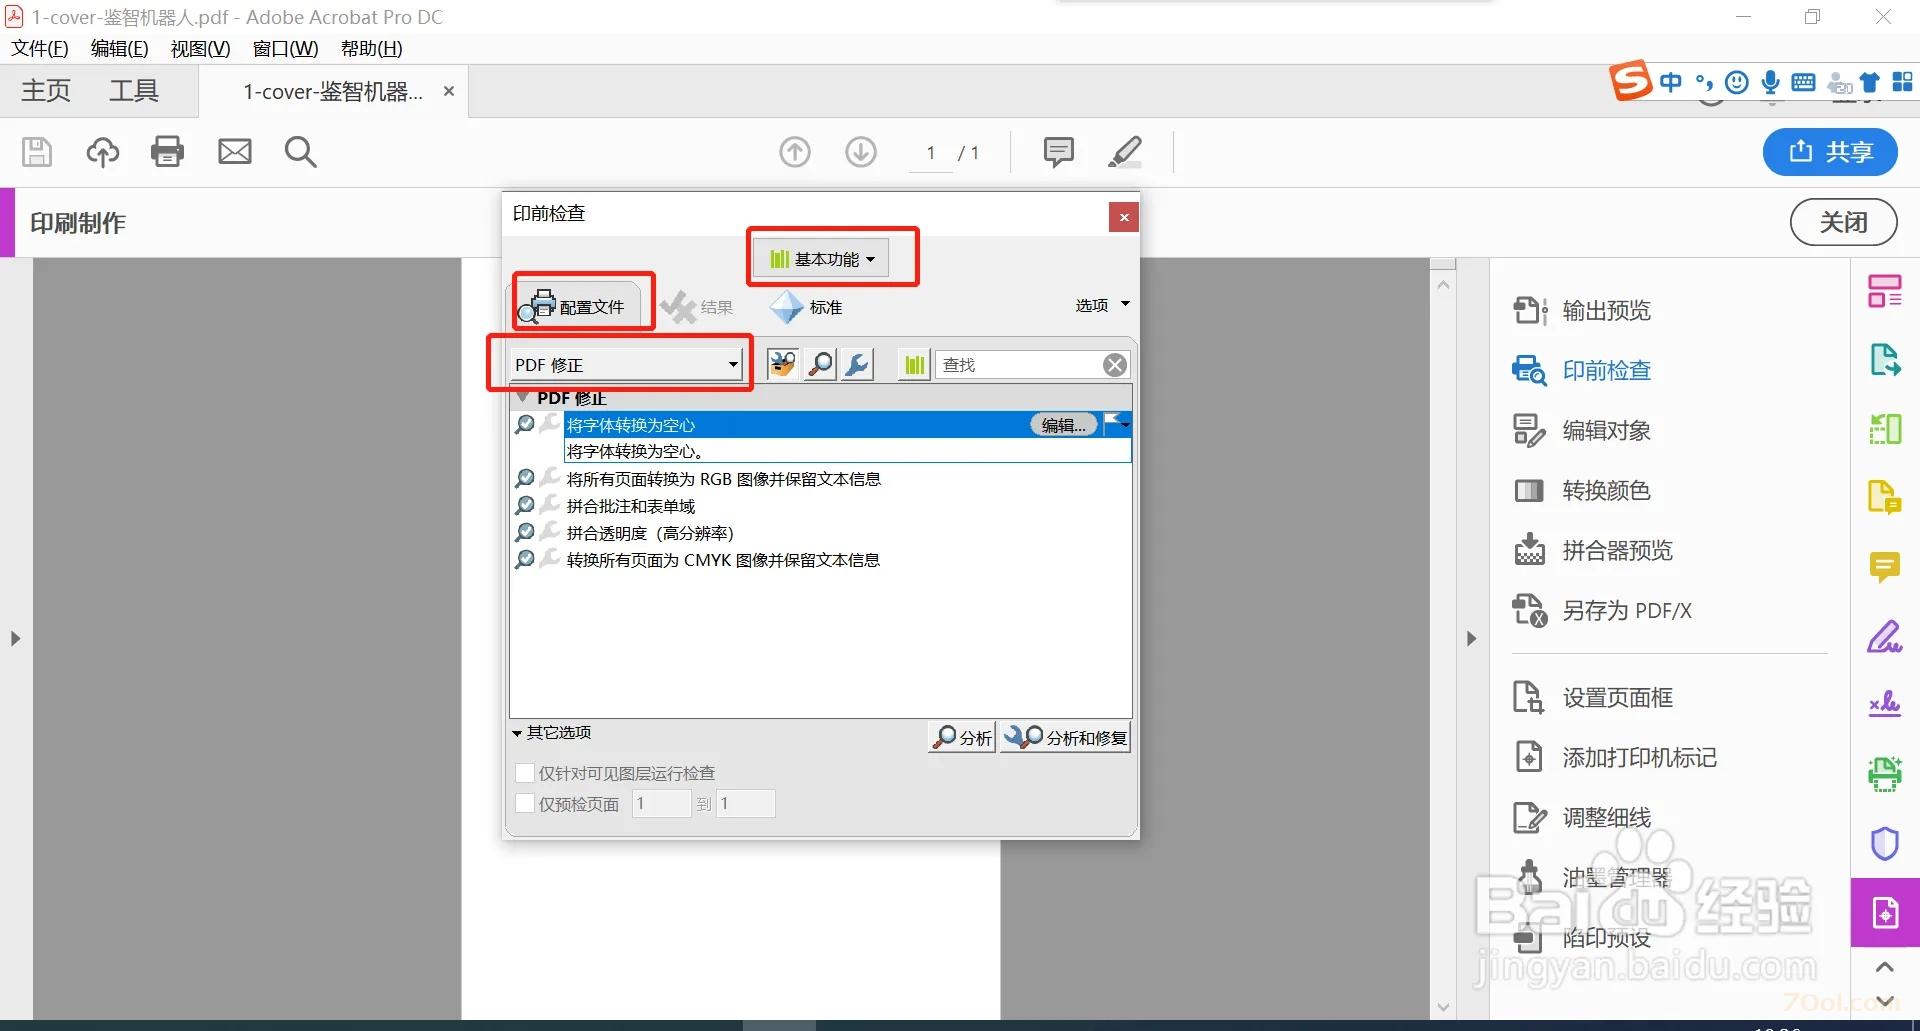Image resolution: width=1920 pixels, height=1031 pixels.
Task: Click the 分析 button
Action: 962,738
